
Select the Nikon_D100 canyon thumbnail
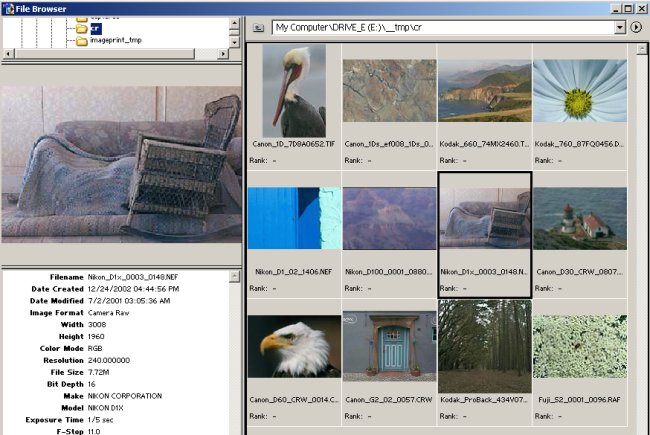coord(390,218)
